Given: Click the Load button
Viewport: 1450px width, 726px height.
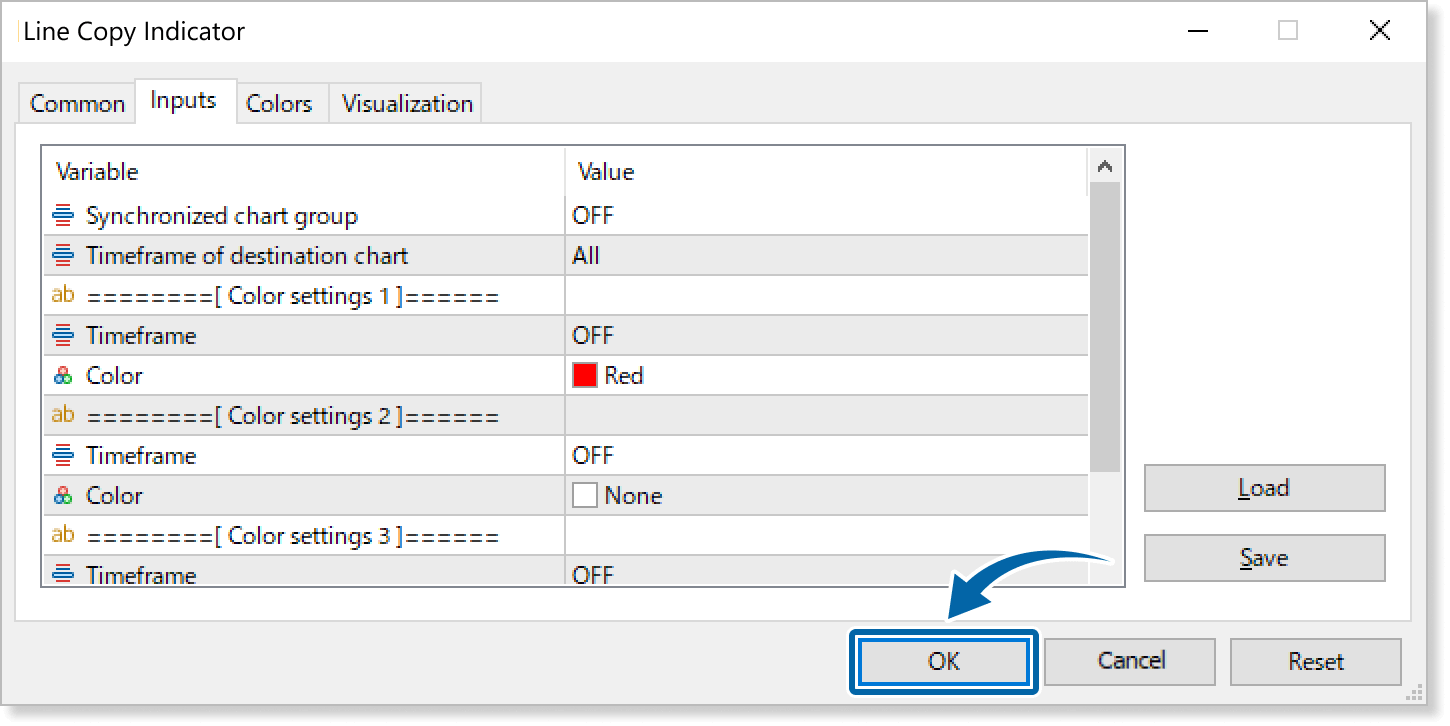Looking at the screenshot, I should tap(1264, 488).
